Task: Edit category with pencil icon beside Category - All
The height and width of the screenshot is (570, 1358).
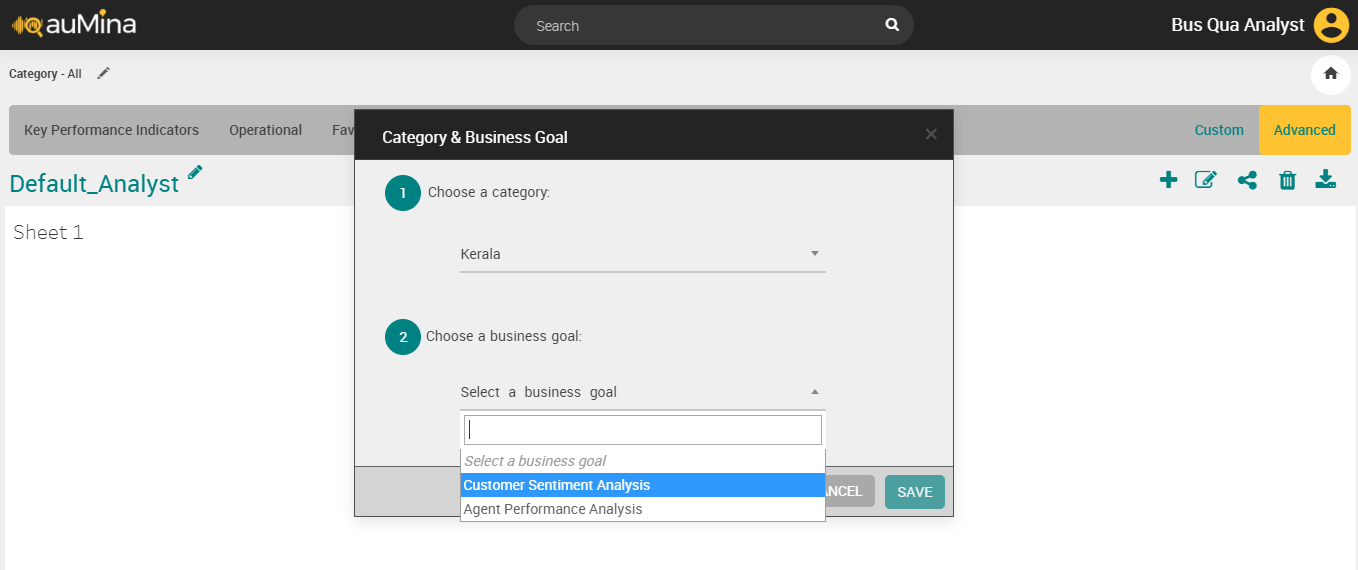Action: click(x=104, y=73)
